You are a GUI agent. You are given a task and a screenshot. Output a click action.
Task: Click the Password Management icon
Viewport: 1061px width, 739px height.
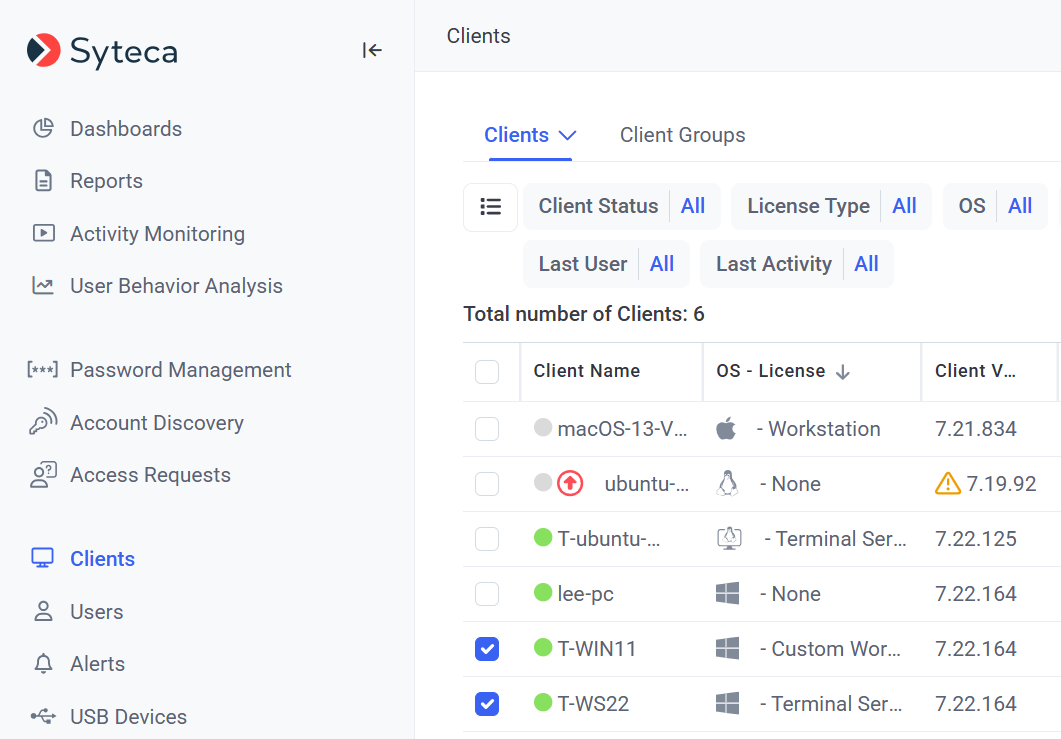43,370
